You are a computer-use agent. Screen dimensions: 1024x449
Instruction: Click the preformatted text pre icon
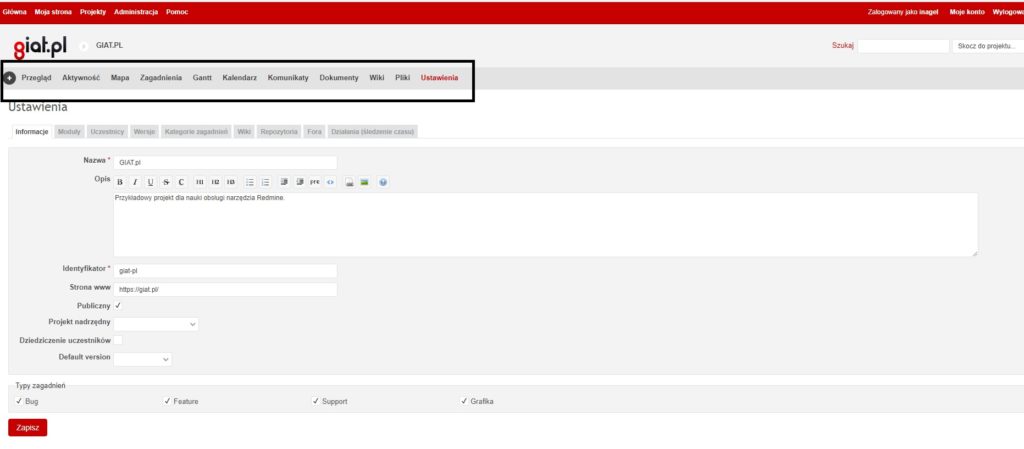[x=315, y=182]
